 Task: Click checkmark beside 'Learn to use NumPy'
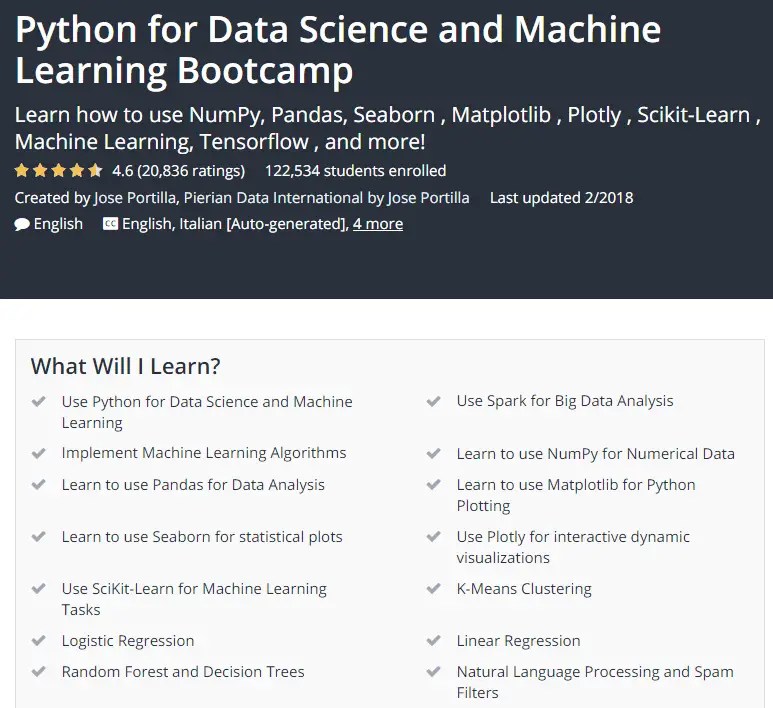[433, 454]
